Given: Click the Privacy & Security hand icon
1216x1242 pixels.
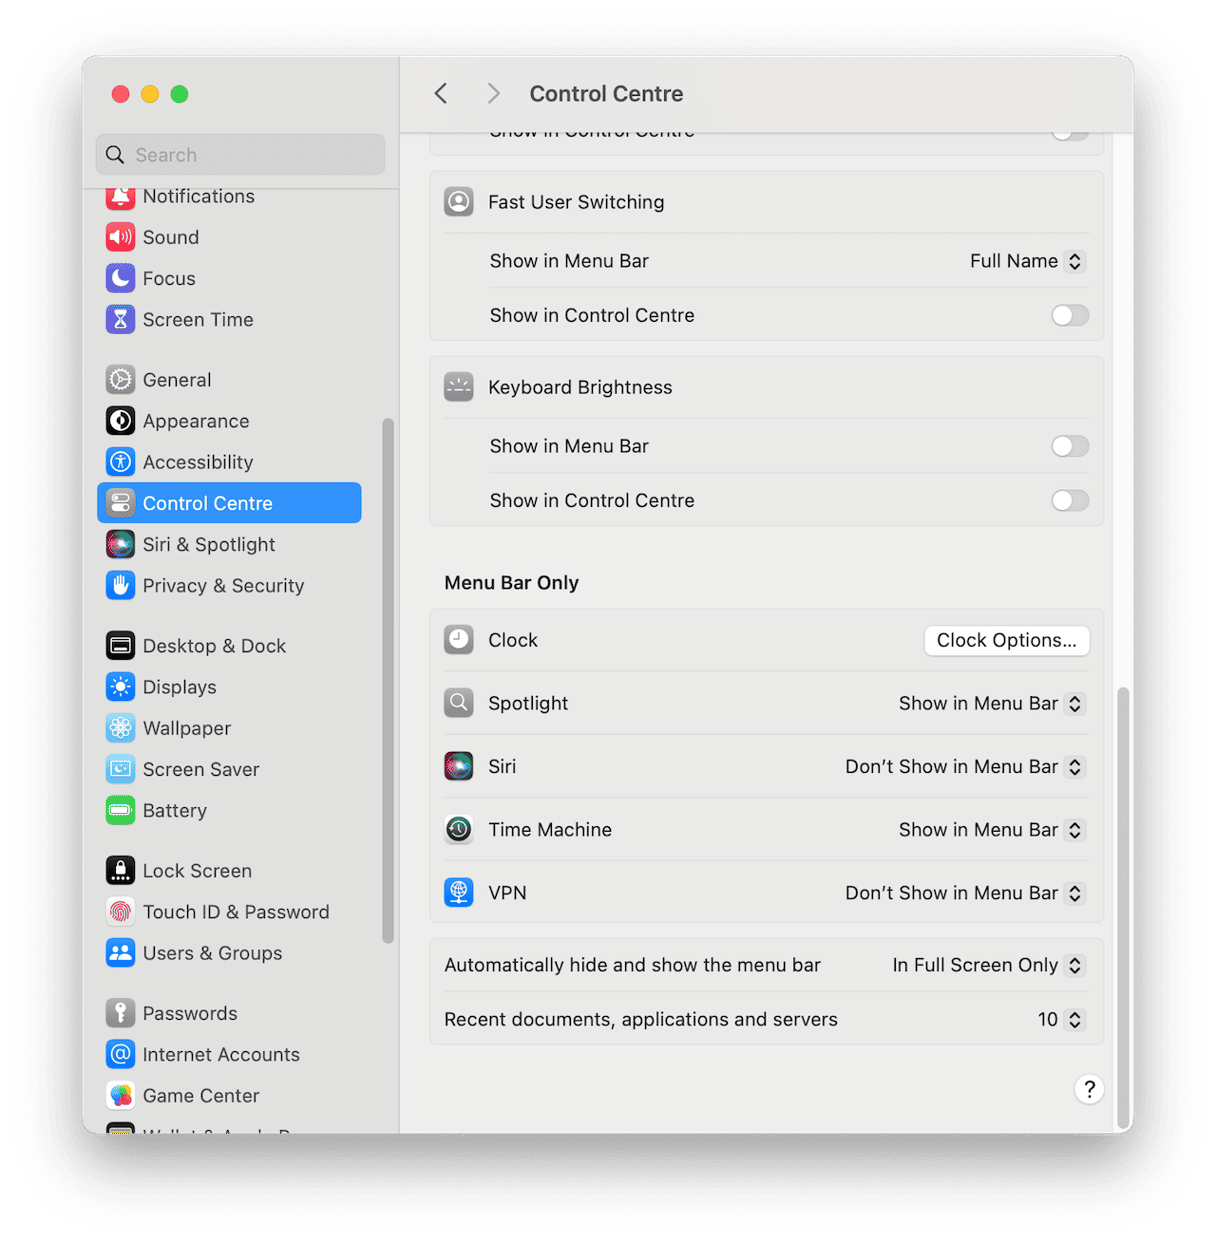Looking at the screenshot, I should point(120,585).
